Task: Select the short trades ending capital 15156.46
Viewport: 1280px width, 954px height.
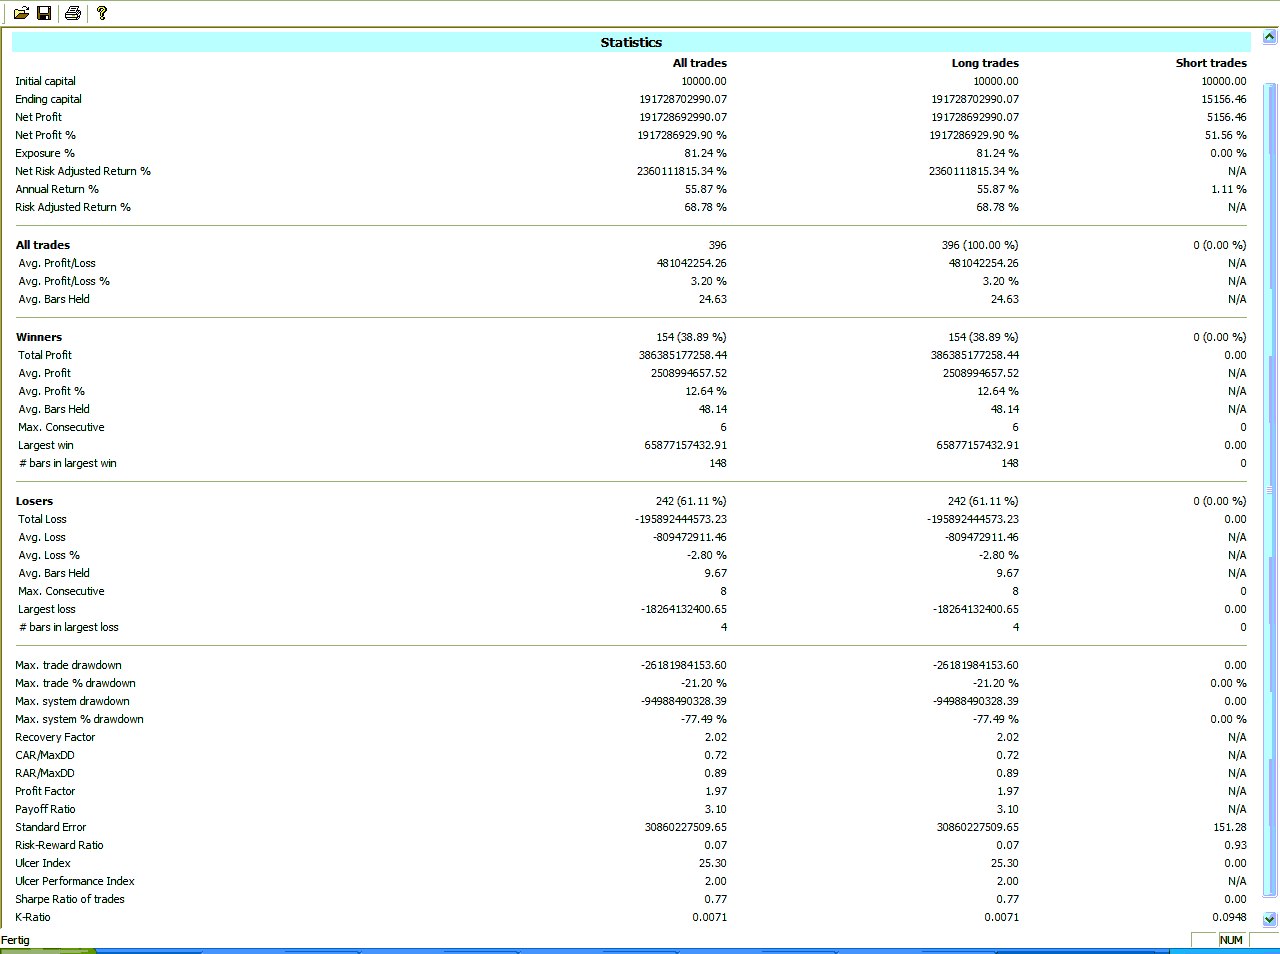Action: tap(1224, 99)
